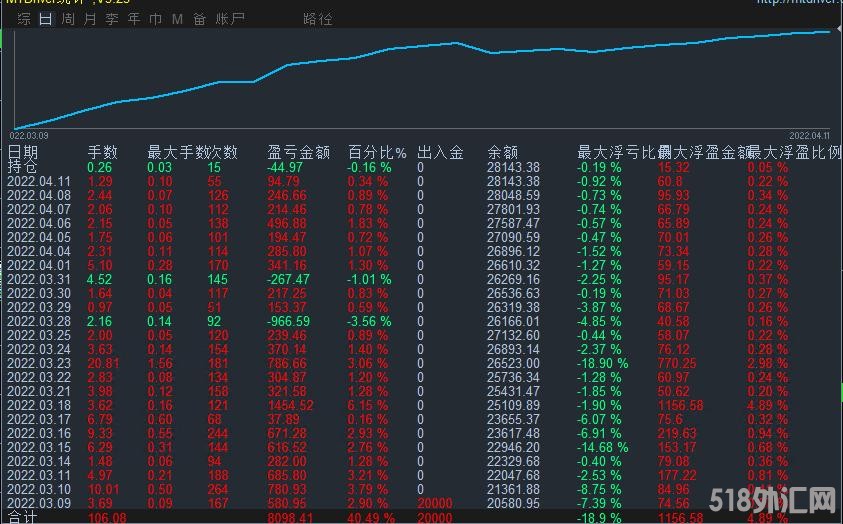Click the 盈亏金额 column header
This screenshot has height=524, width=843.
pos(299,153)
